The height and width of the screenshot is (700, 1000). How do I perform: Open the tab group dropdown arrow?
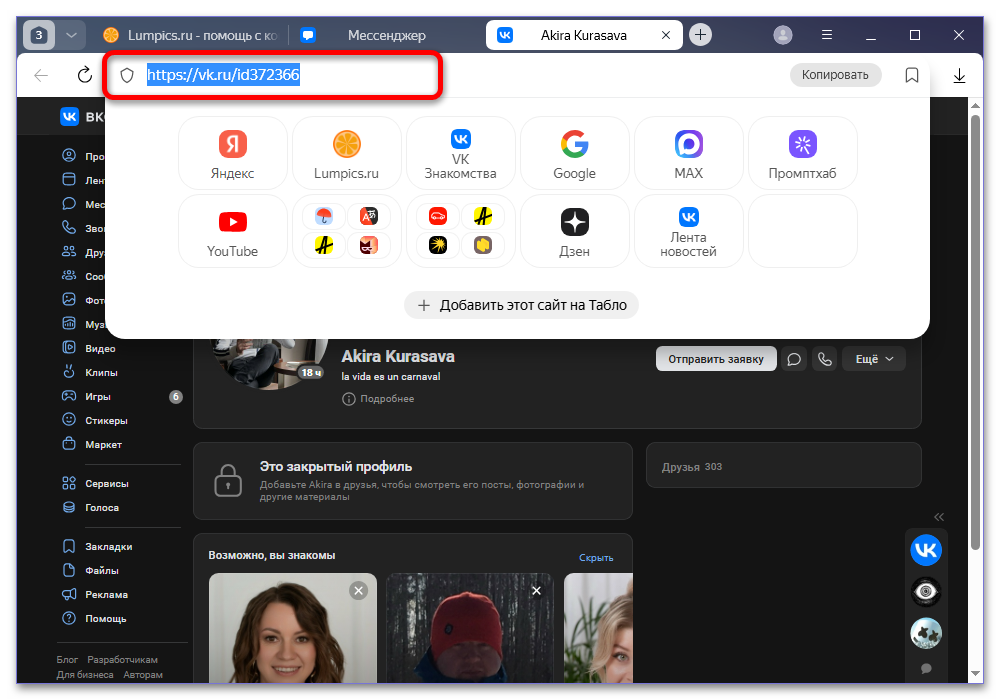(71, 35)
